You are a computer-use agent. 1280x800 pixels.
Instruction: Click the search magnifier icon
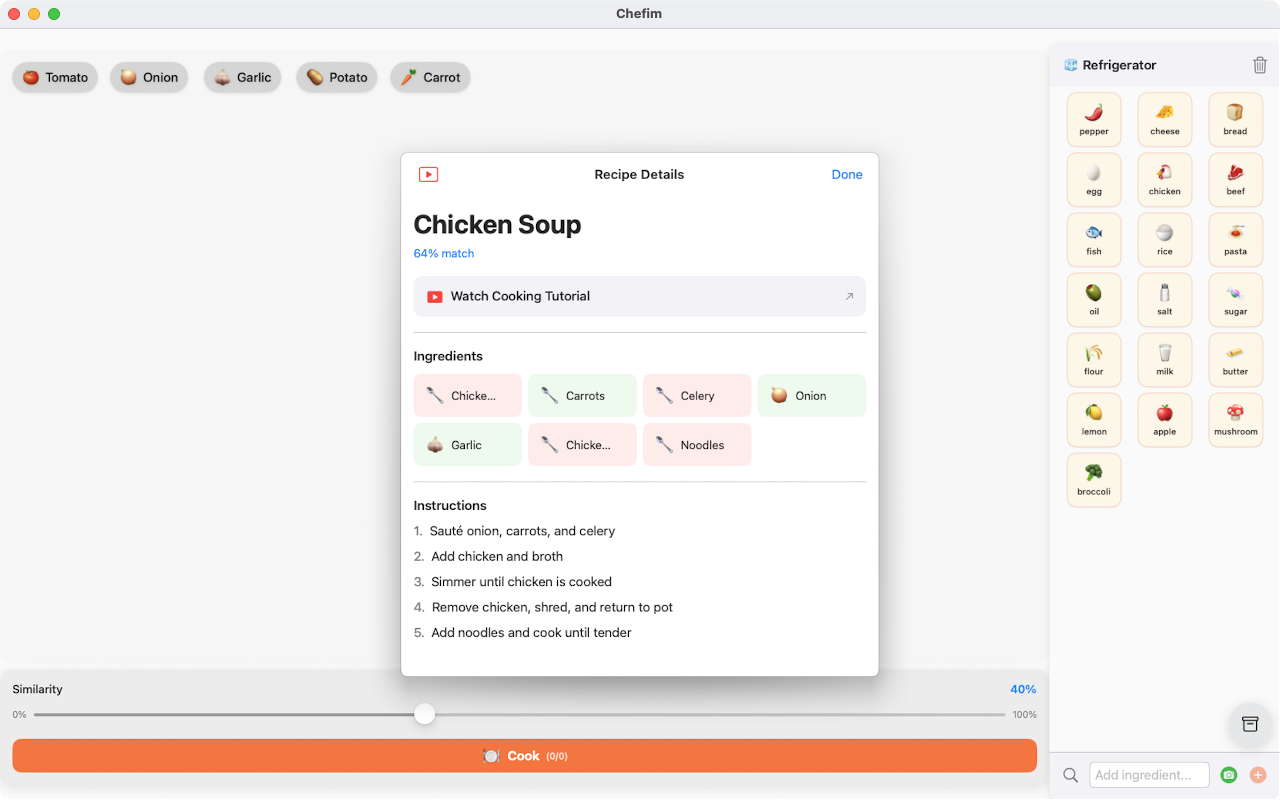pos(1070,775)
